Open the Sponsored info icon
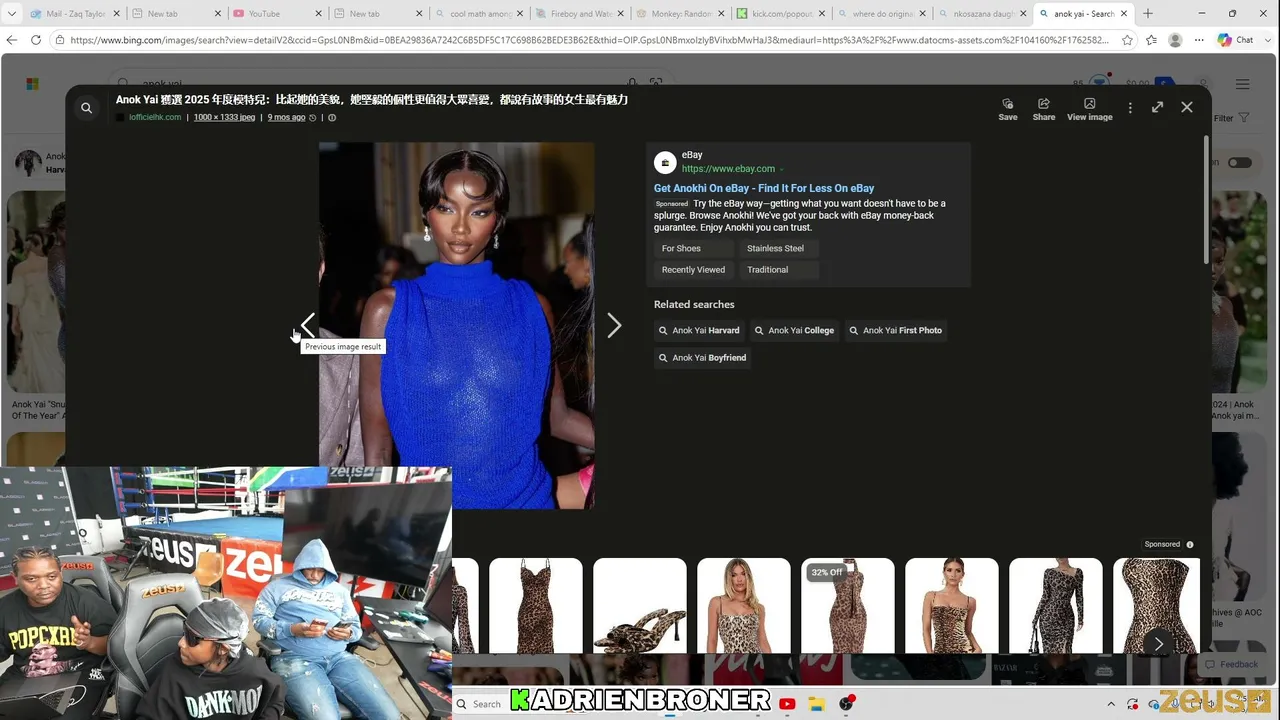The width and height of the screenshot is (1280, 720). 1190,545
